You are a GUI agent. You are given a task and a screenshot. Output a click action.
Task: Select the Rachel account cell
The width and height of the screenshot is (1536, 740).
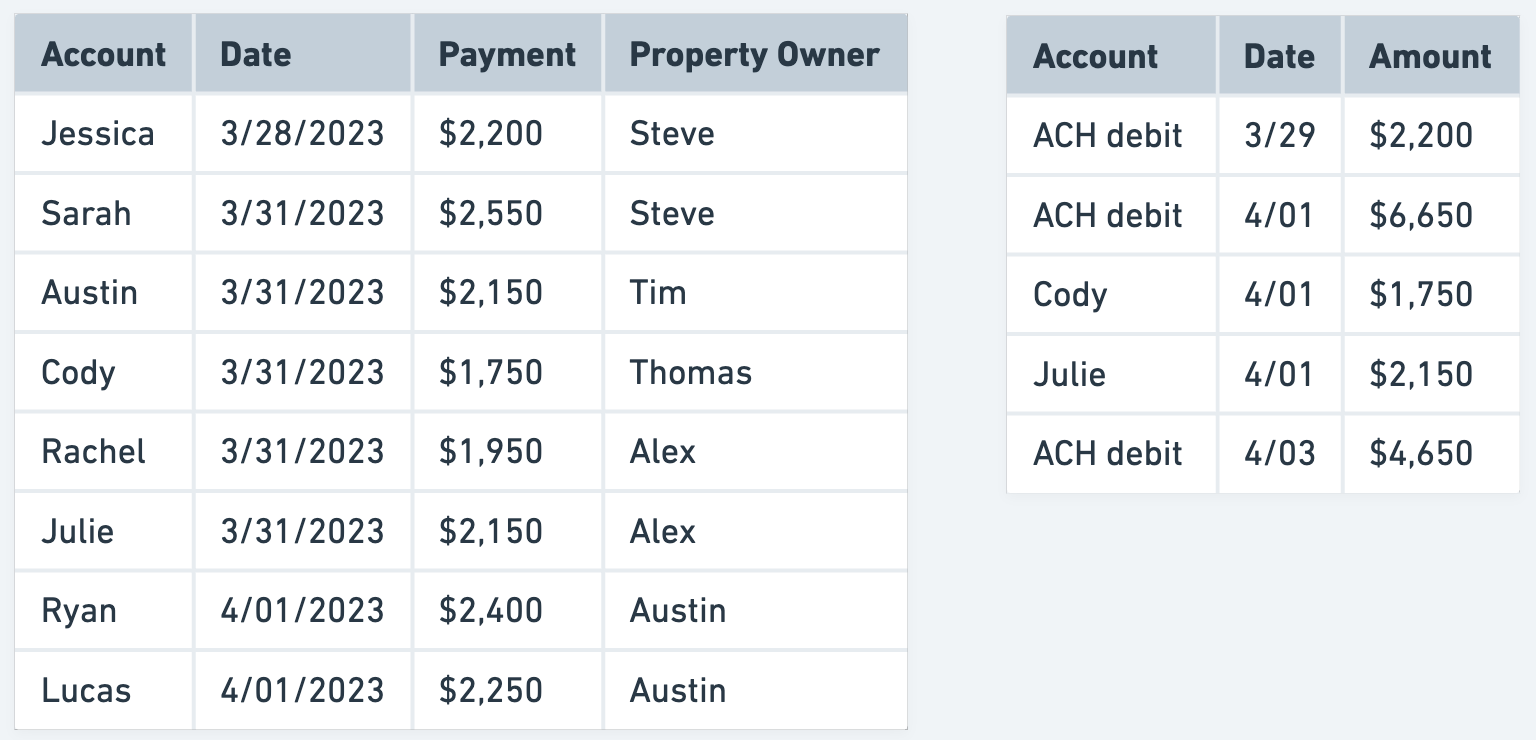coord(93,451)
